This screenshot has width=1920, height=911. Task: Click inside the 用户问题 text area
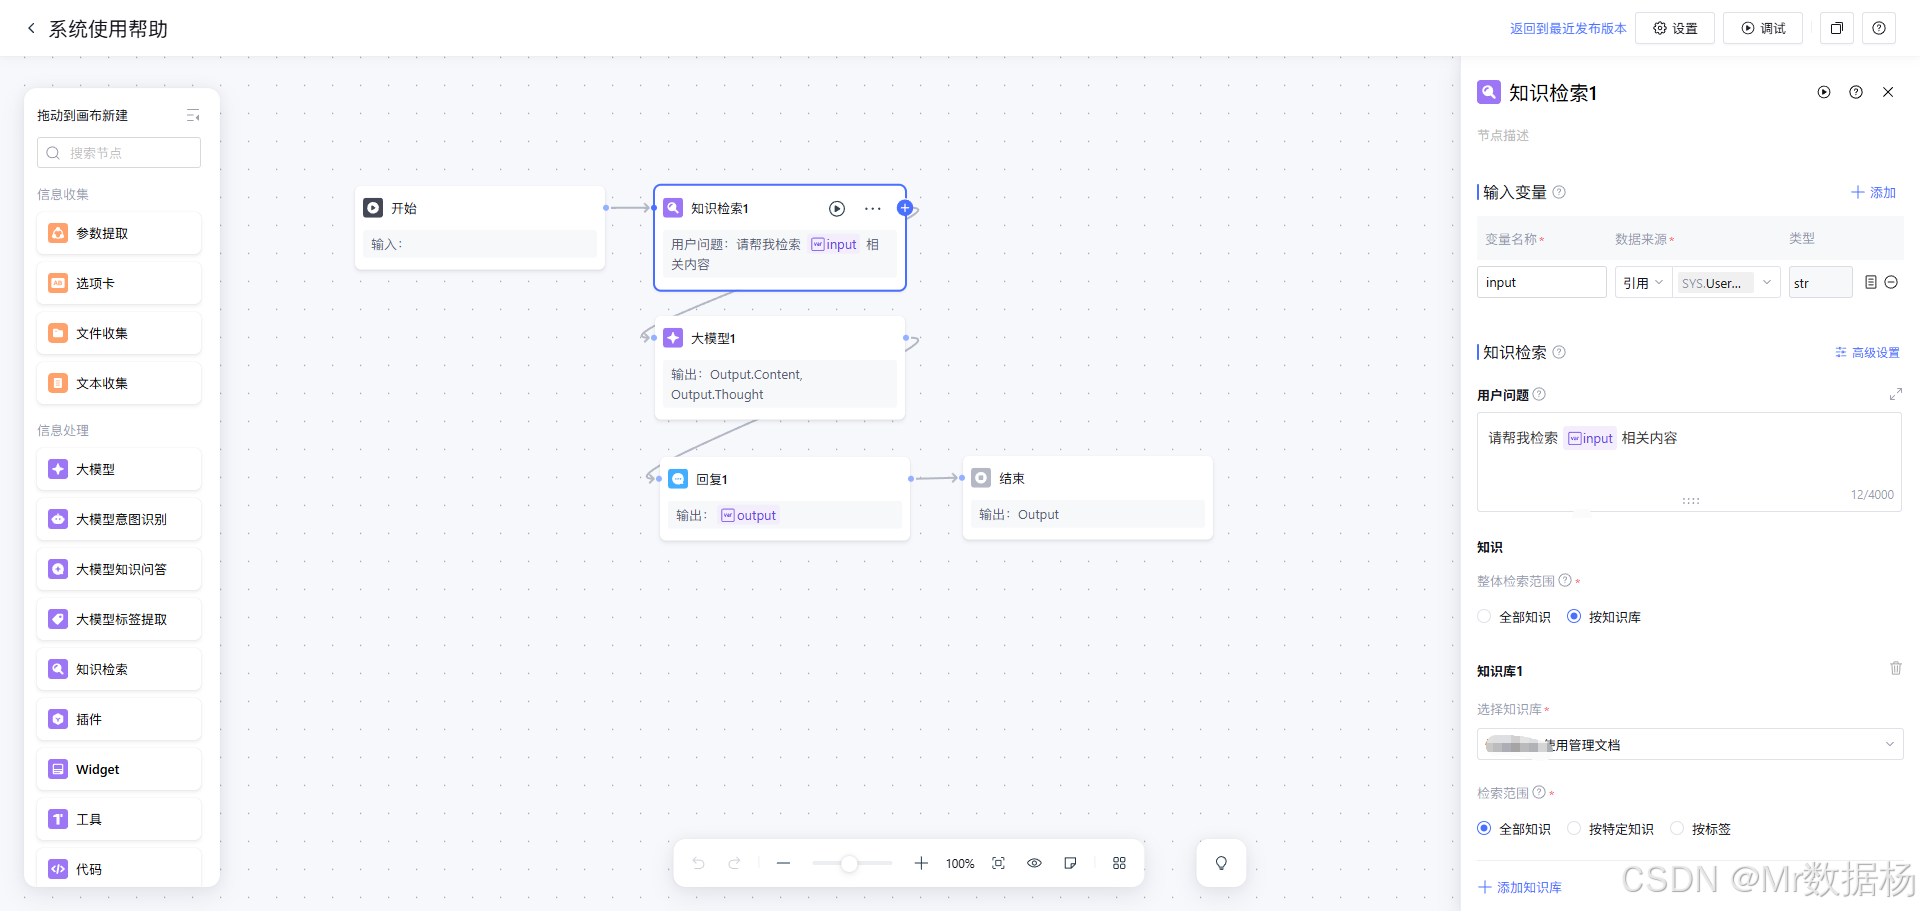1689,460
